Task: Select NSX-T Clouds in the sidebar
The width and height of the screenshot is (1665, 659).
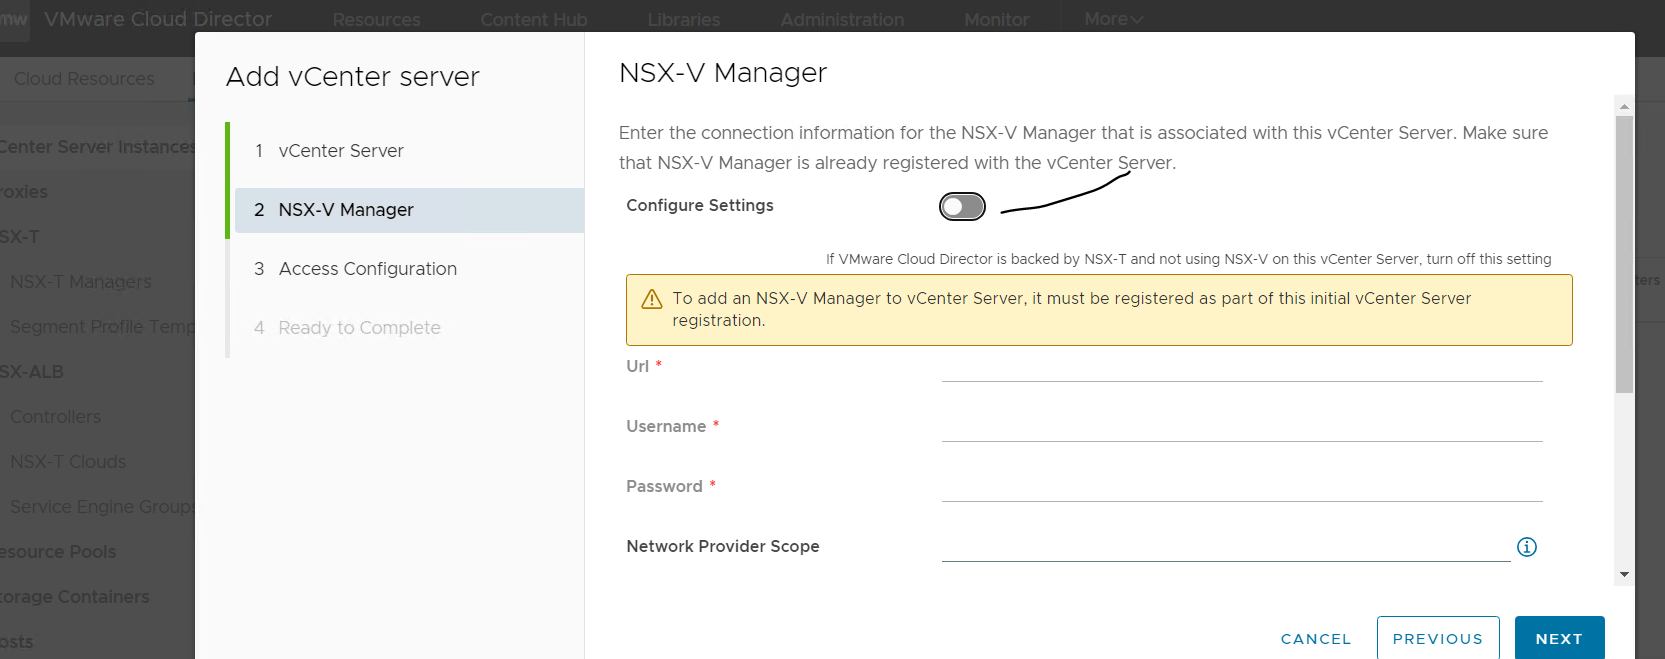Action: [68, 462]
